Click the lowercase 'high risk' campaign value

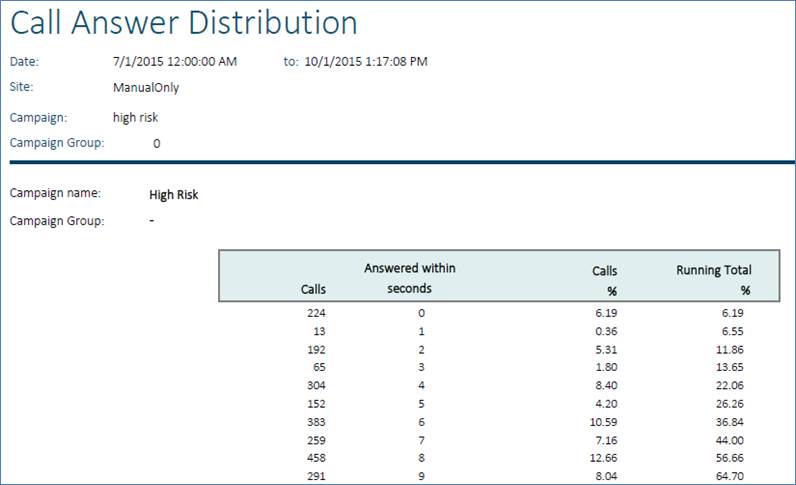coord(136,117)
